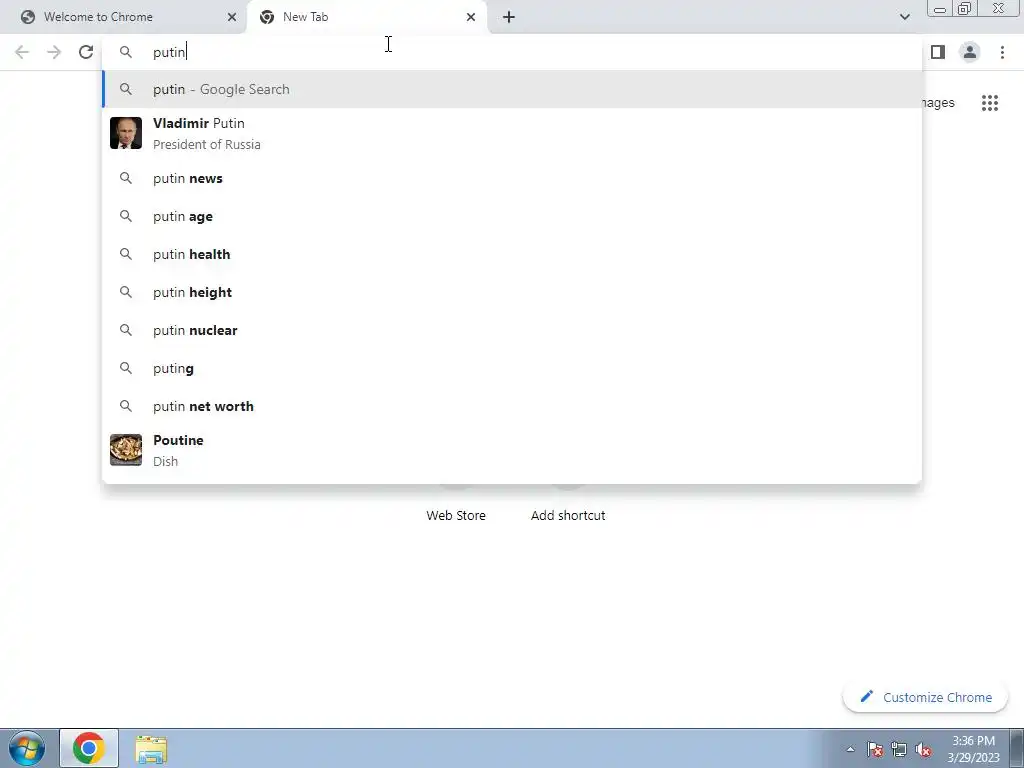Open the Google apps grid
This screenshot has height=768, width=1024.
[990, 103]
